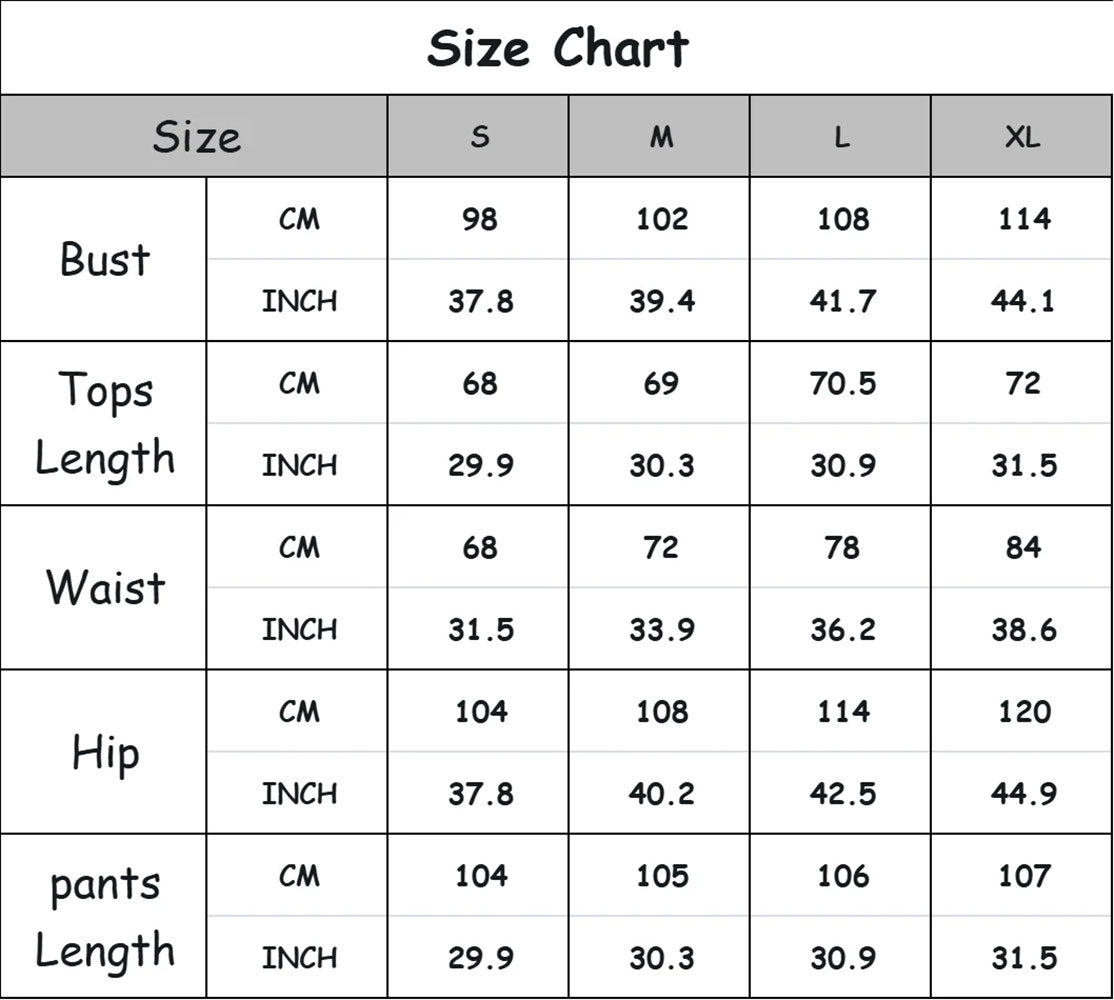Select the Hip CM value 120
Screen dimensions: 1114x1000
coord(1023,711)
